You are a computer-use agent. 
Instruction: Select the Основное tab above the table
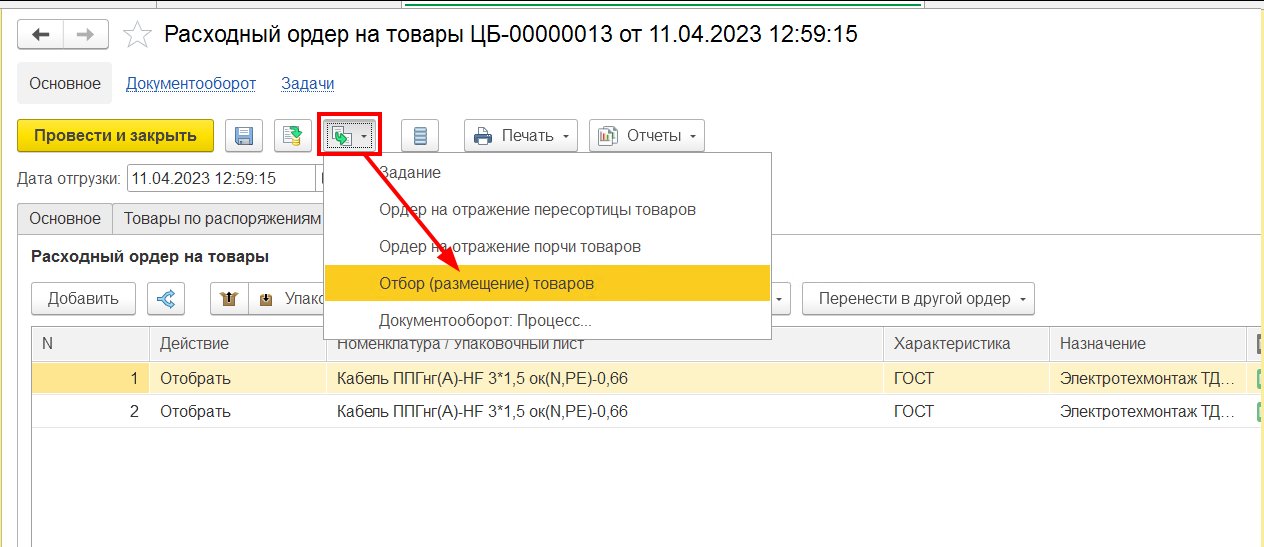pyautogui.click(x=65, y=218)
